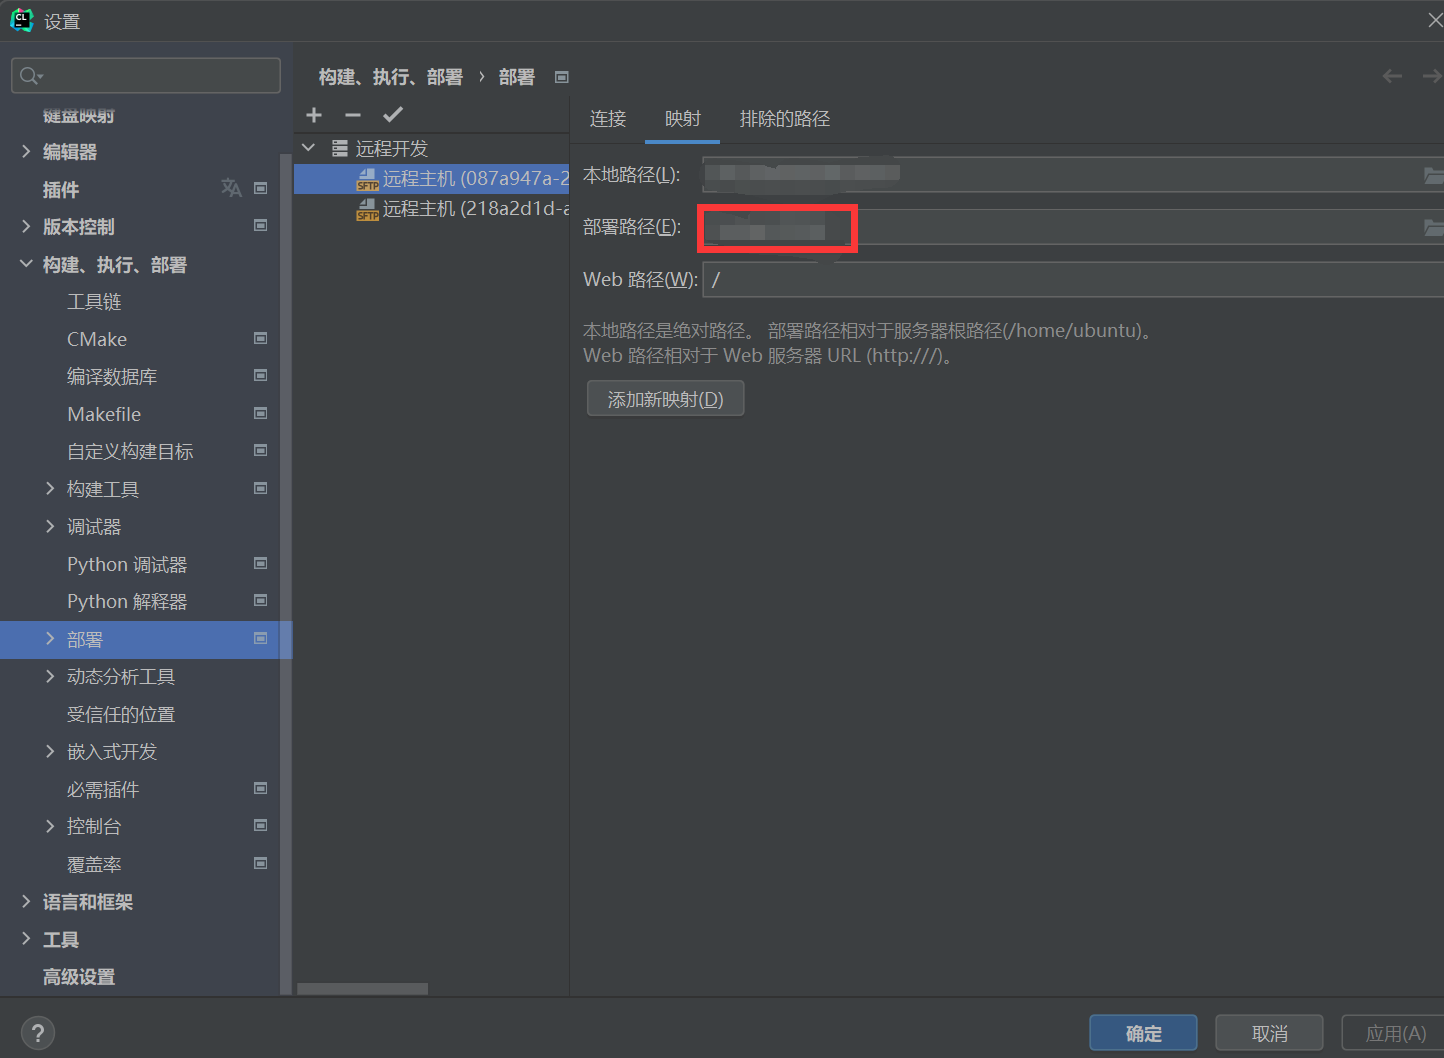Expand the 嵌入式开发 subsection

coord(50,751)
